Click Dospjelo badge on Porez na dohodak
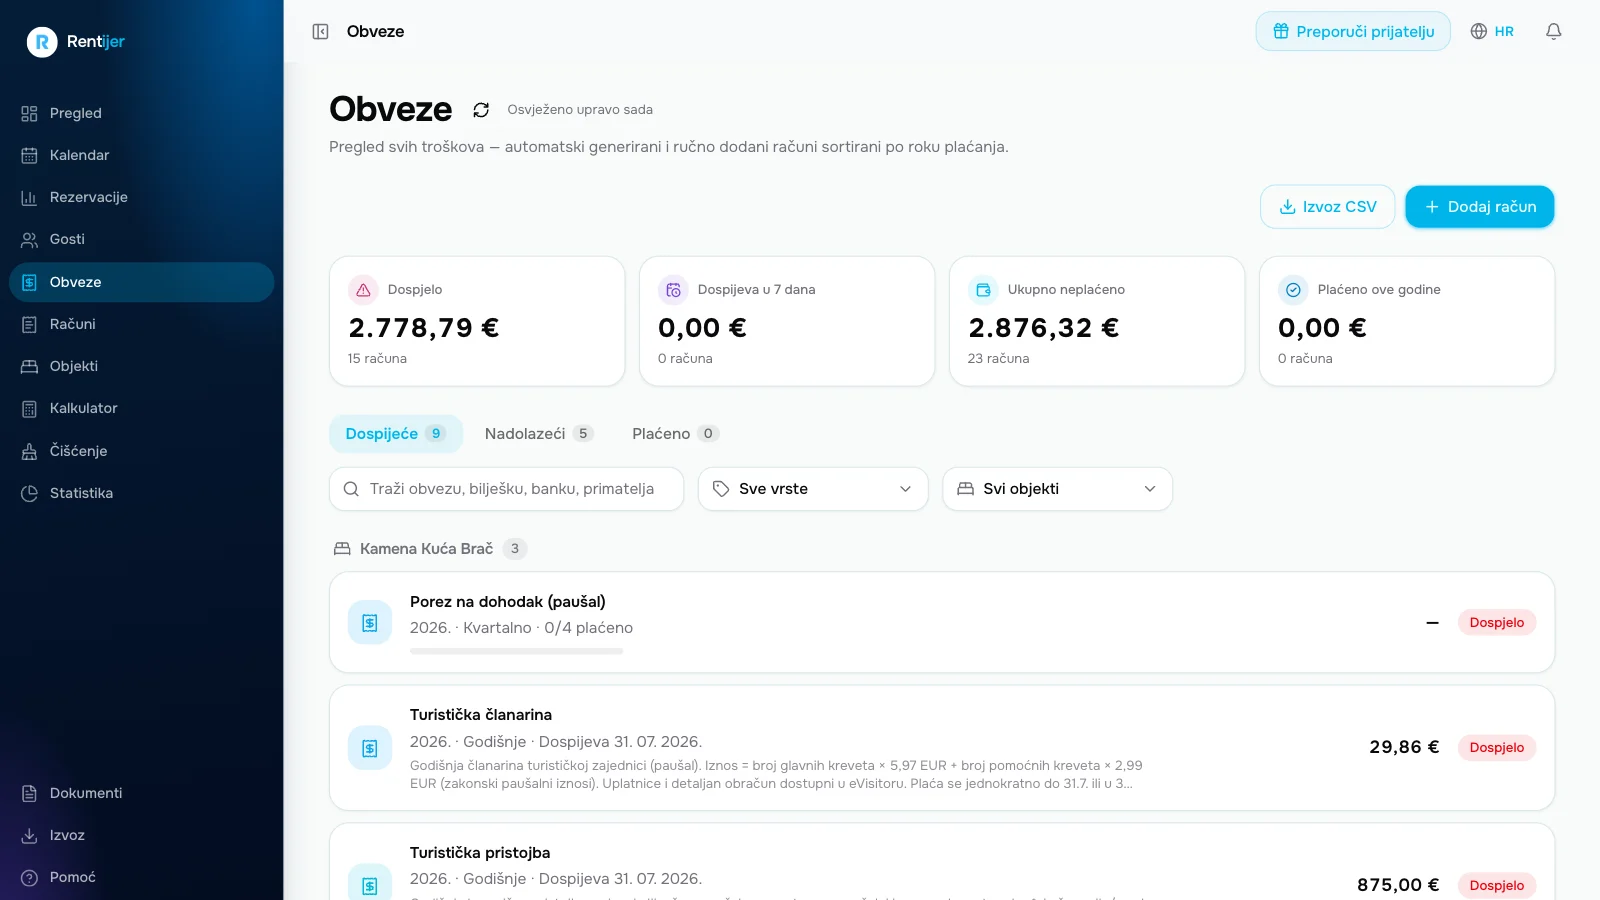 point(1496,622)
